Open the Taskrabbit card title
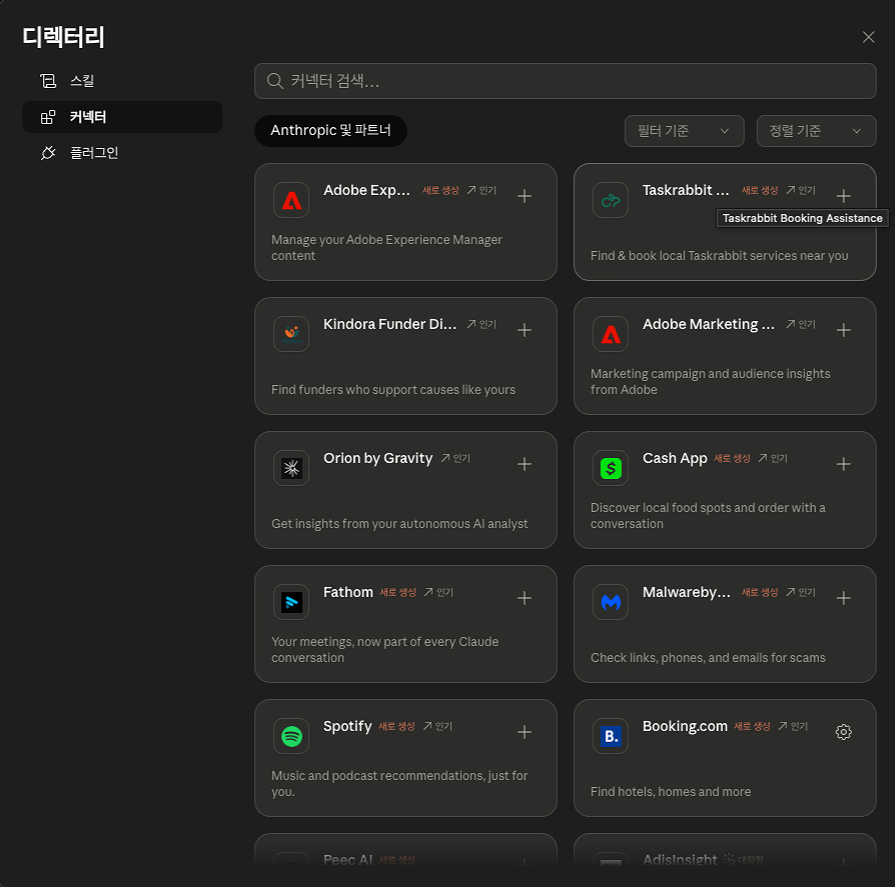Screen dimensions: 895x887 (x=686, y=190)
